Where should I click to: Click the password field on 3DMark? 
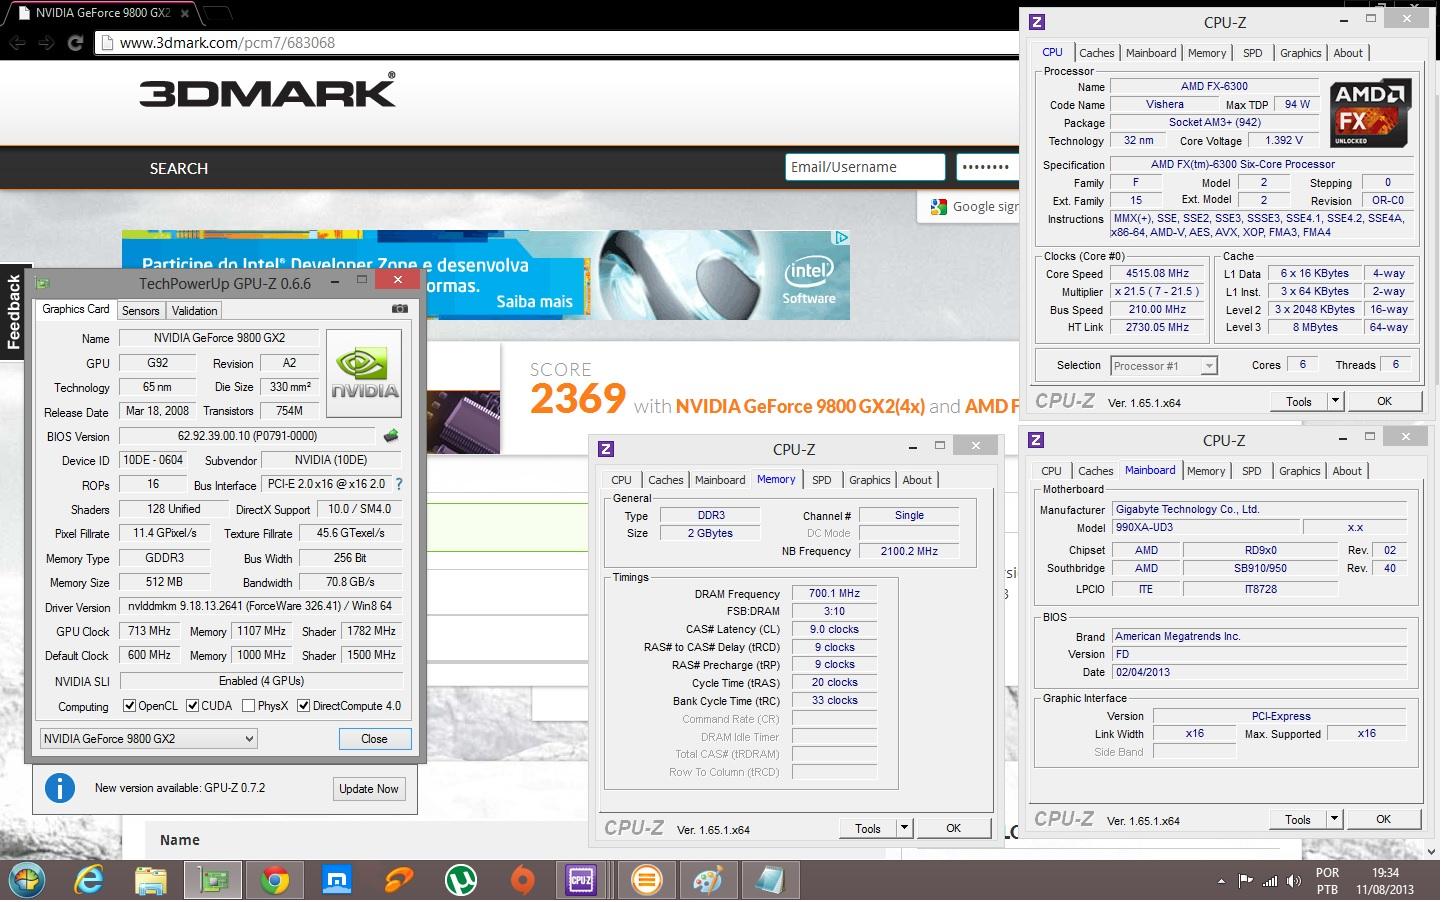click(x=986, y=167)
